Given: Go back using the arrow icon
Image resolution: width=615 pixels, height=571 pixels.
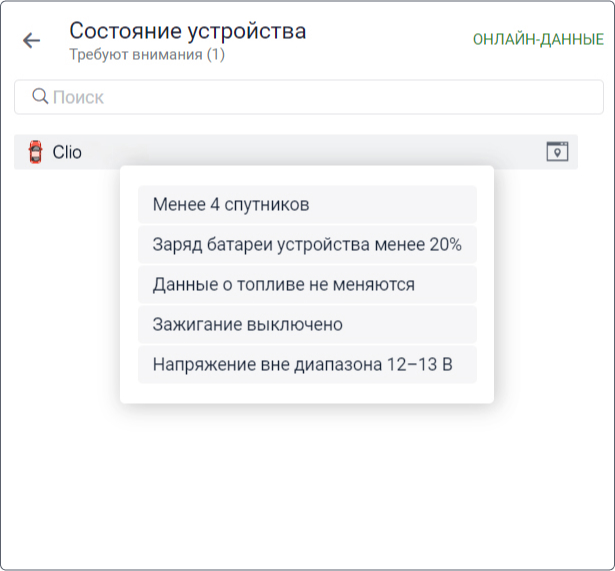Looking at the screenshot, I should tap(31, 40).
